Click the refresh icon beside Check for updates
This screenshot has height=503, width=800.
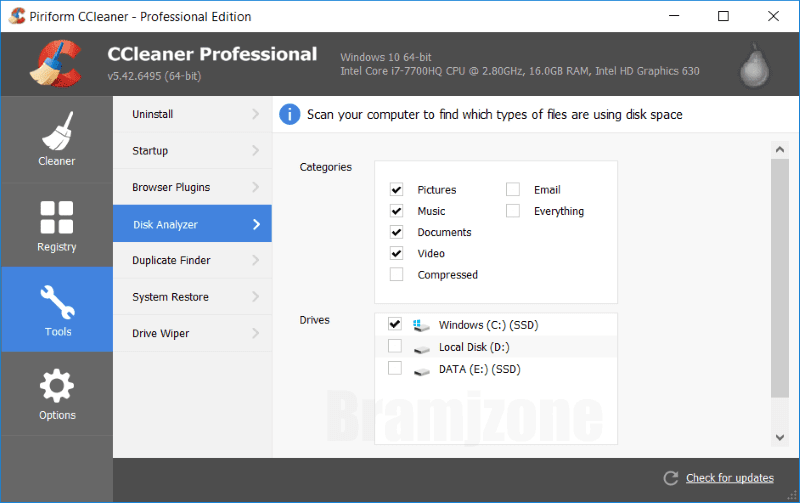(x=670, y=478)
